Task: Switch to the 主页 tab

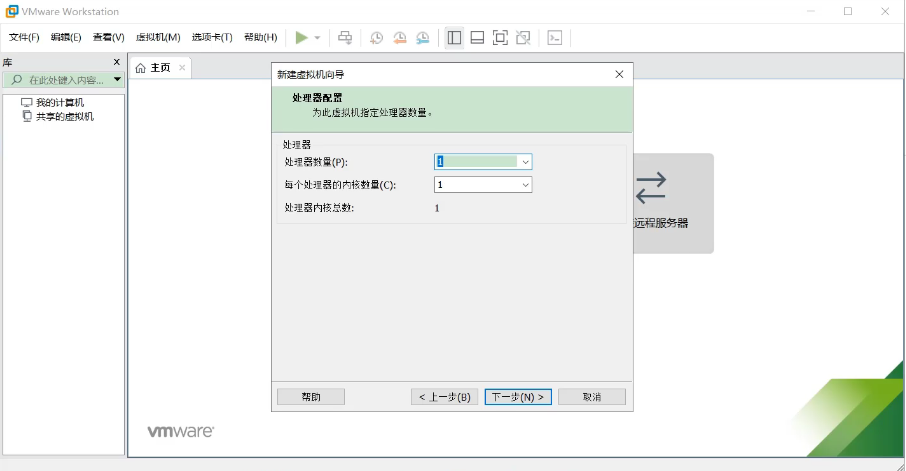Action: pyautogui.click(x=160, y=68)
